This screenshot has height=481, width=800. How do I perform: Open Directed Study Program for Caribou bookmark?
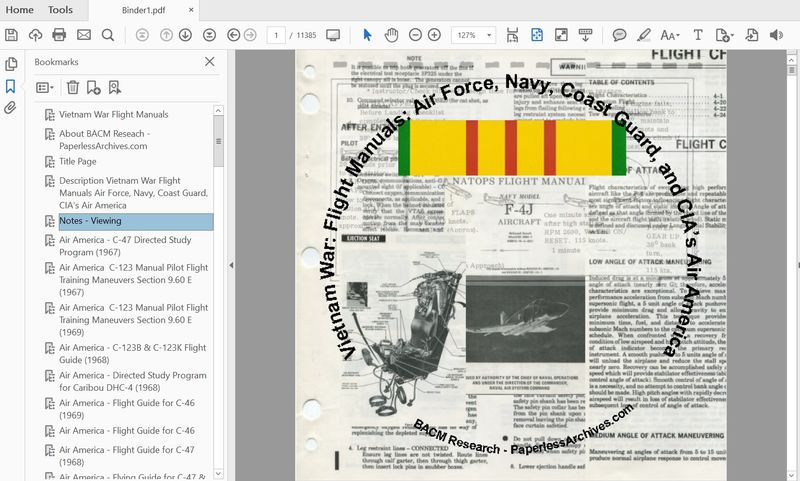[x=133, y=381]
